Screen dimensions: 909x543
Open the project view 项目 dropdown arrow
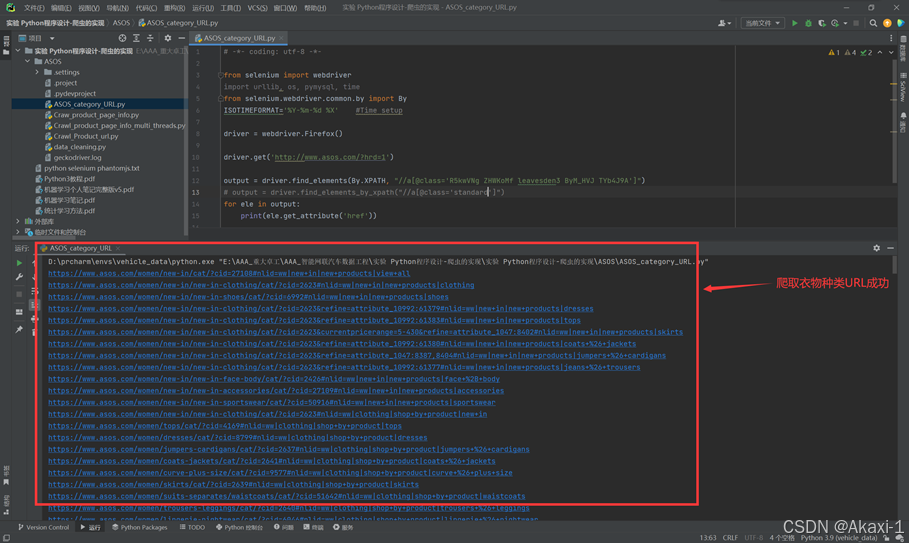52,38
